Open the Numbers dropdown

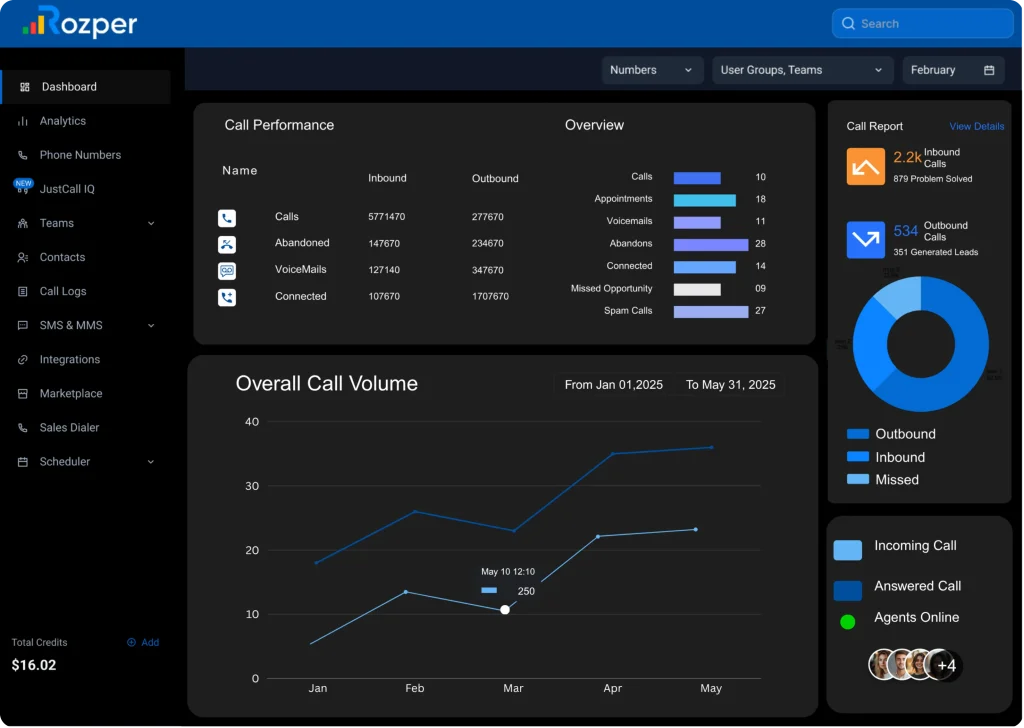(652, 70)
